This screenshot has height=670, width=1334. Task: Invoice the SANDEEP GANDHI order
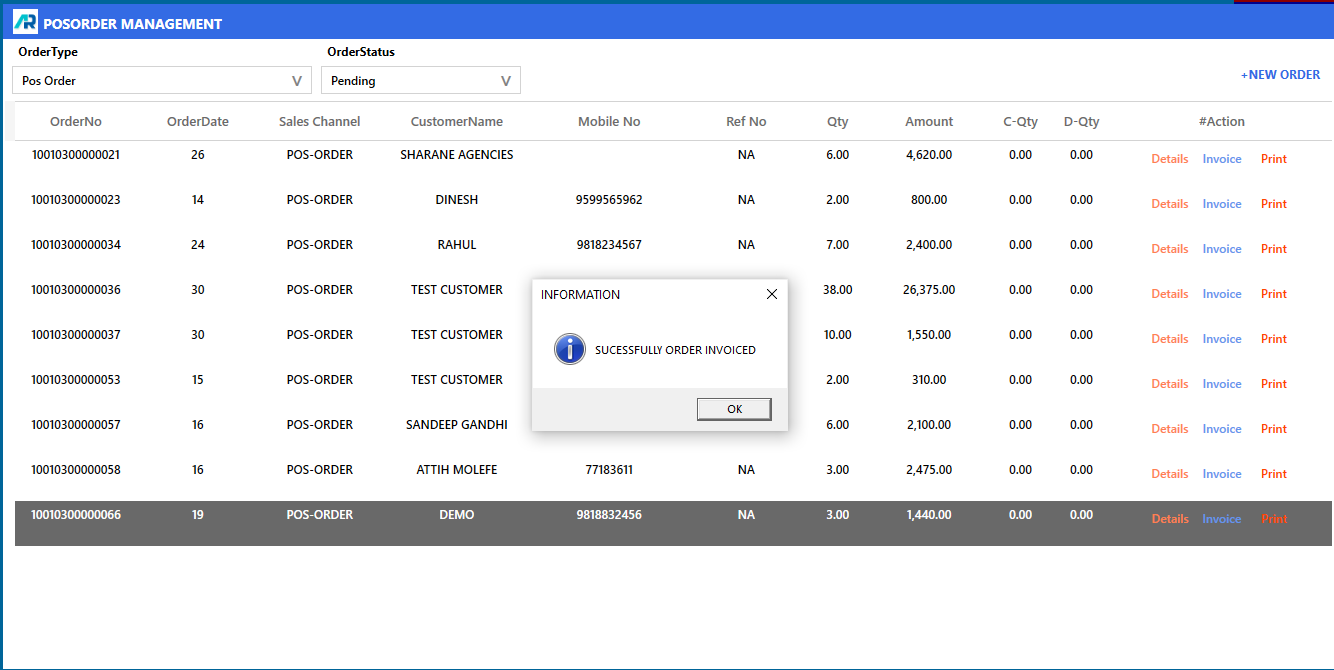point(1221,429)
